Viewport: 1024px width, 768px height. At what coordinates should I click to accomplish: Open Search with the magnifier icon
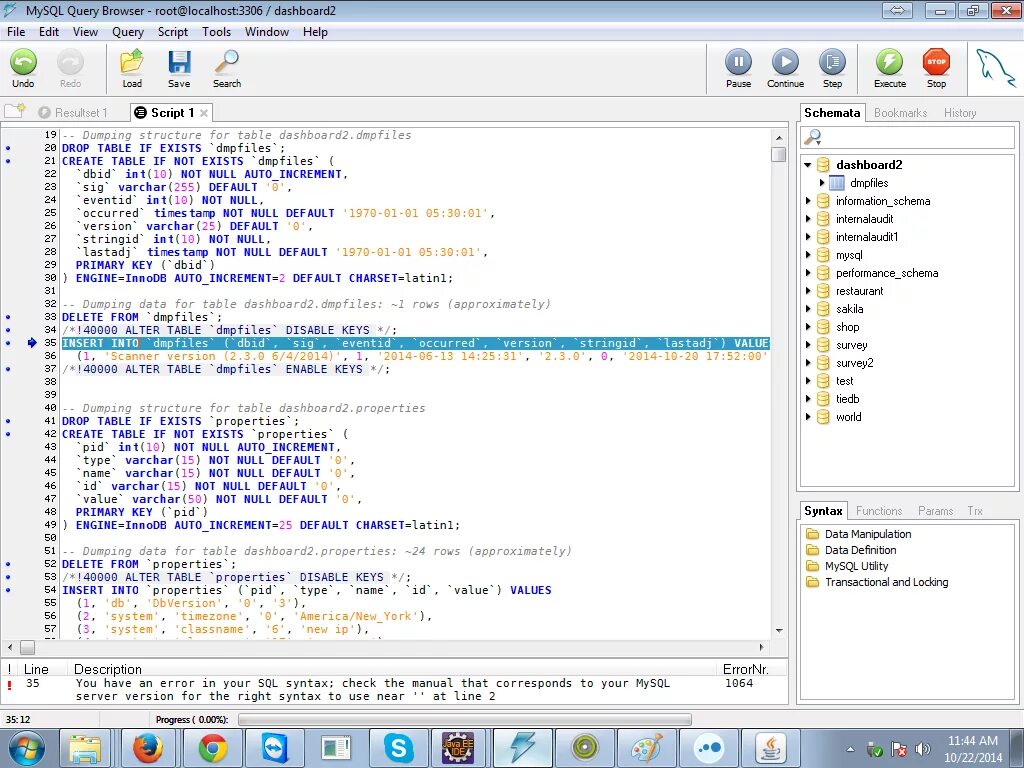pos(227,63)
